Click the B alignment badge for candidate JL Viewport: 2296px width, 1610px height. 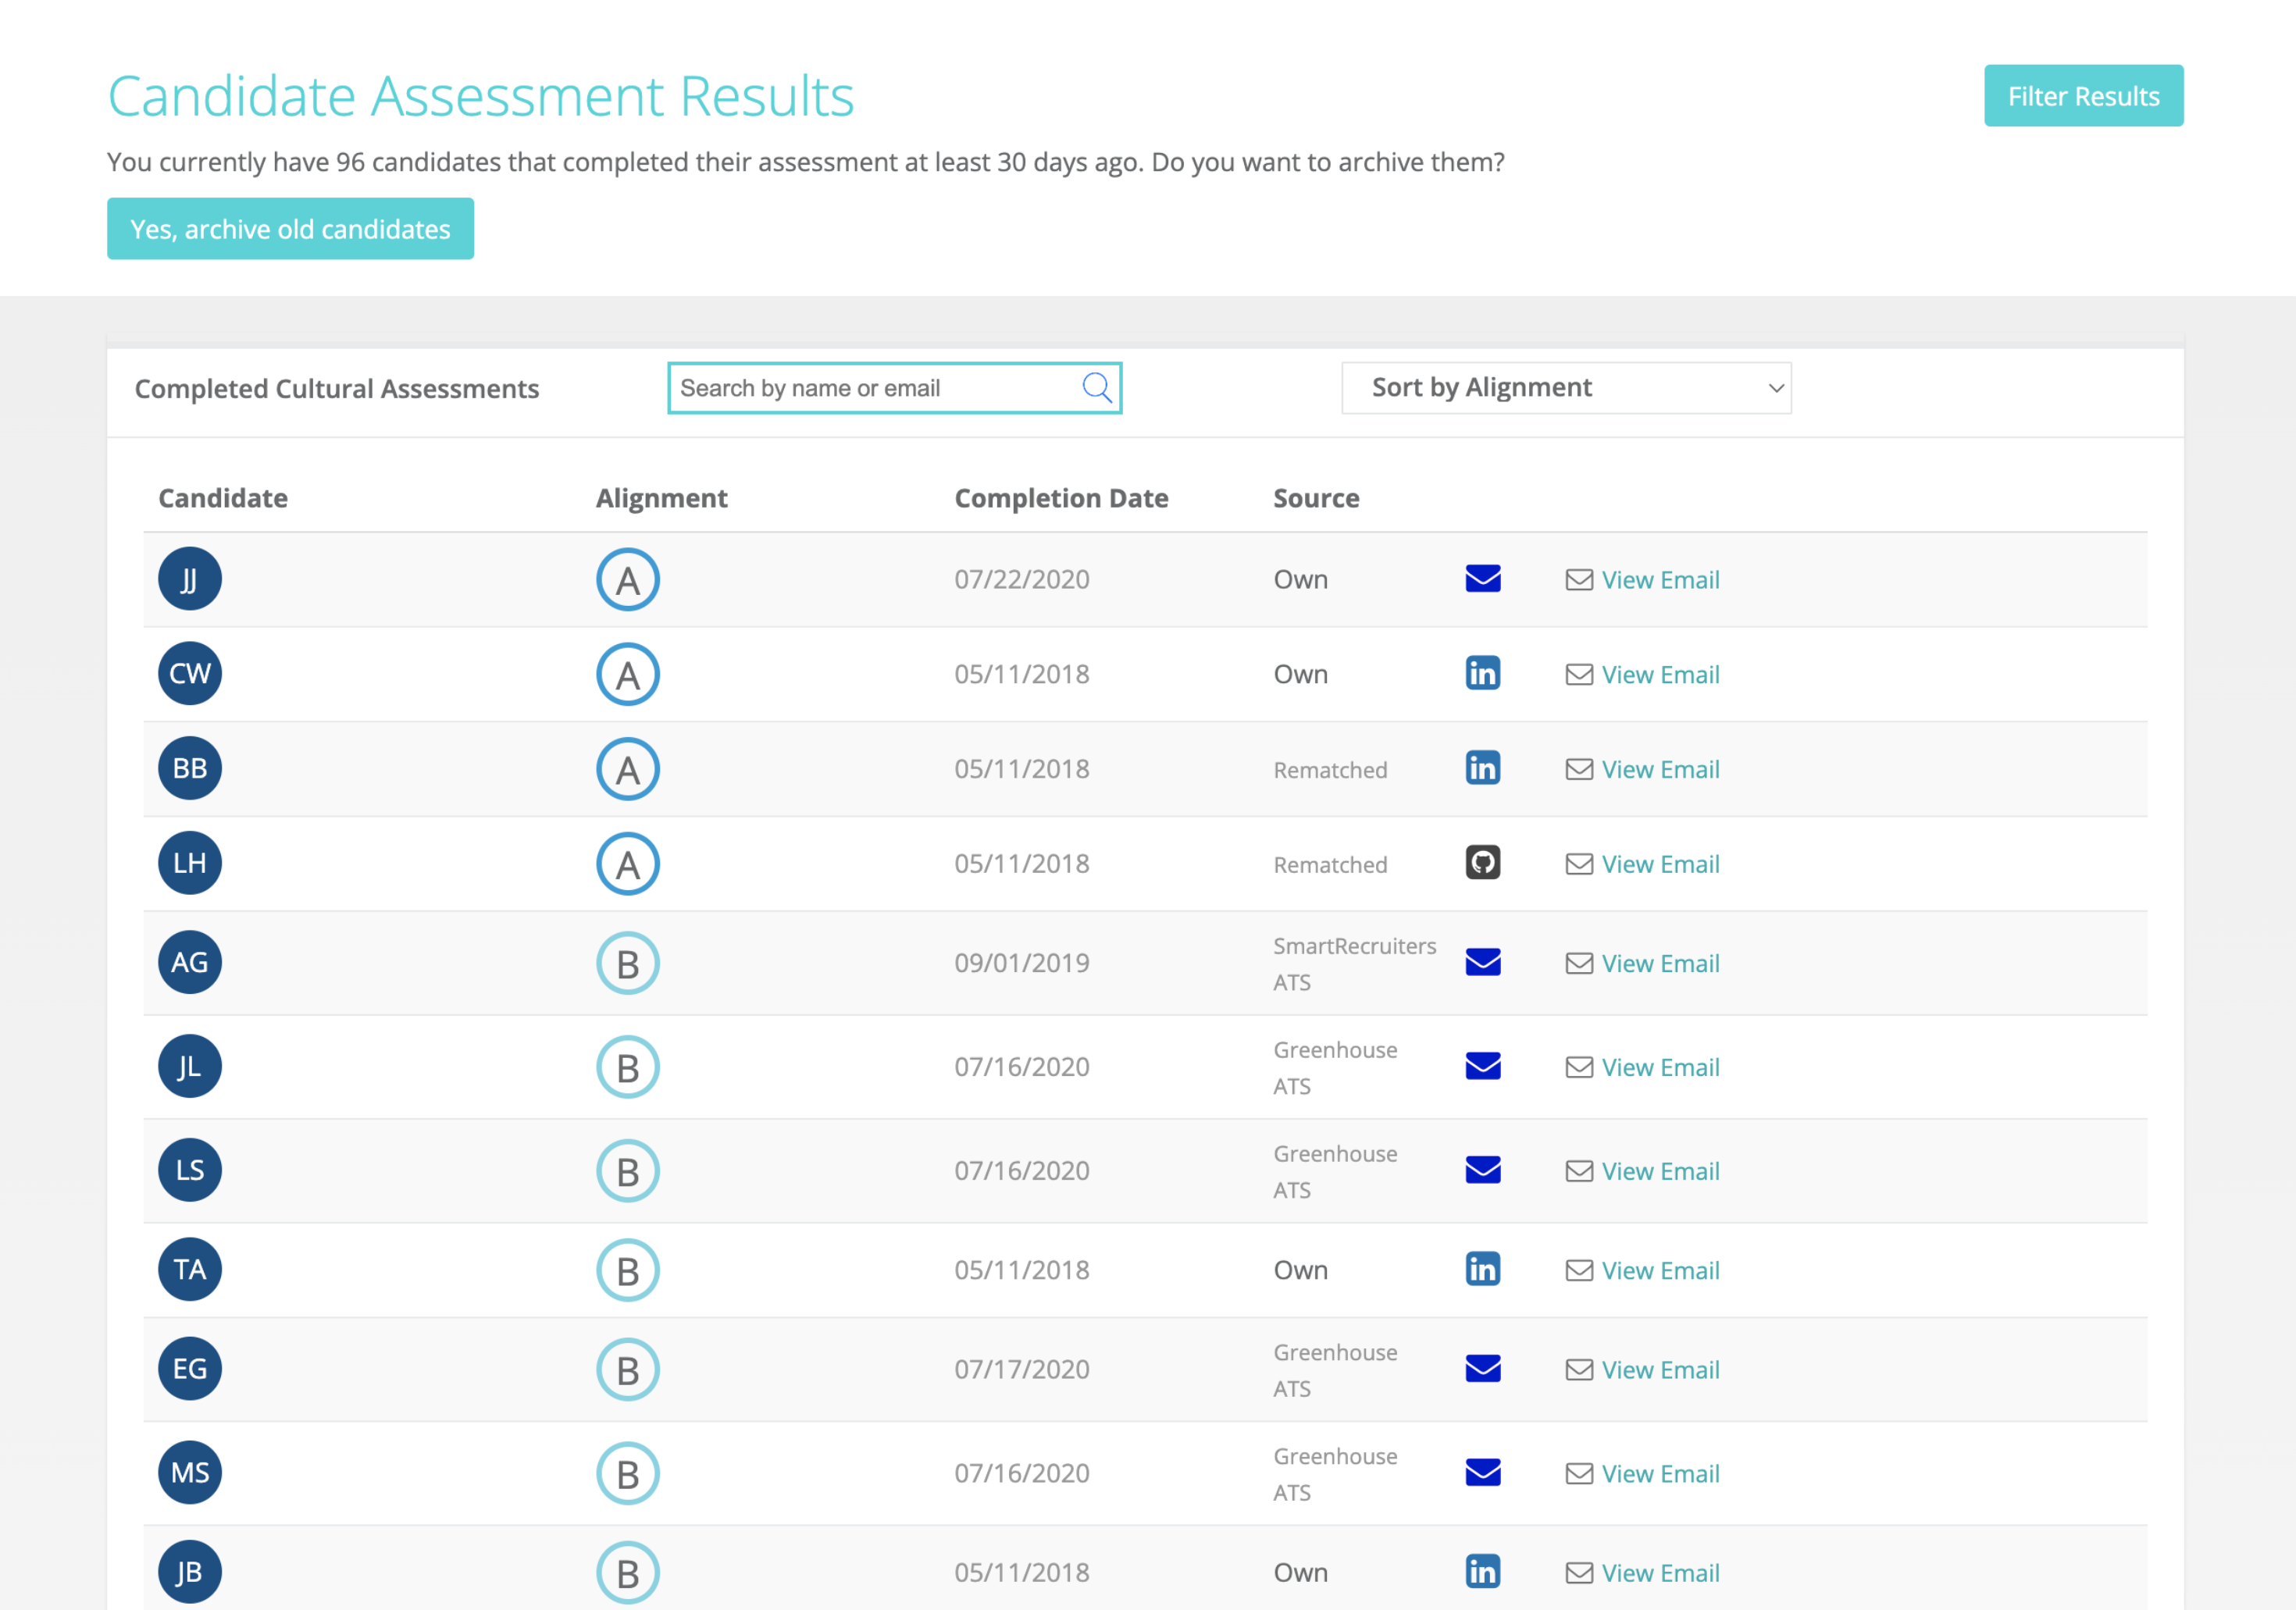click(627, 1066)
